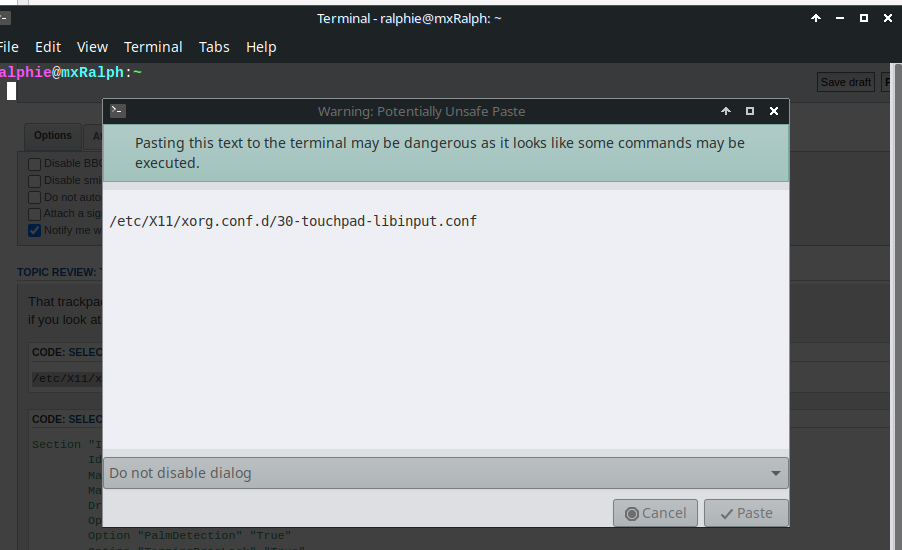The width and height of the screenshot is (902, 550).
Task: Uncheck the Notify me checkbox
Action: [x=35, y=231]
